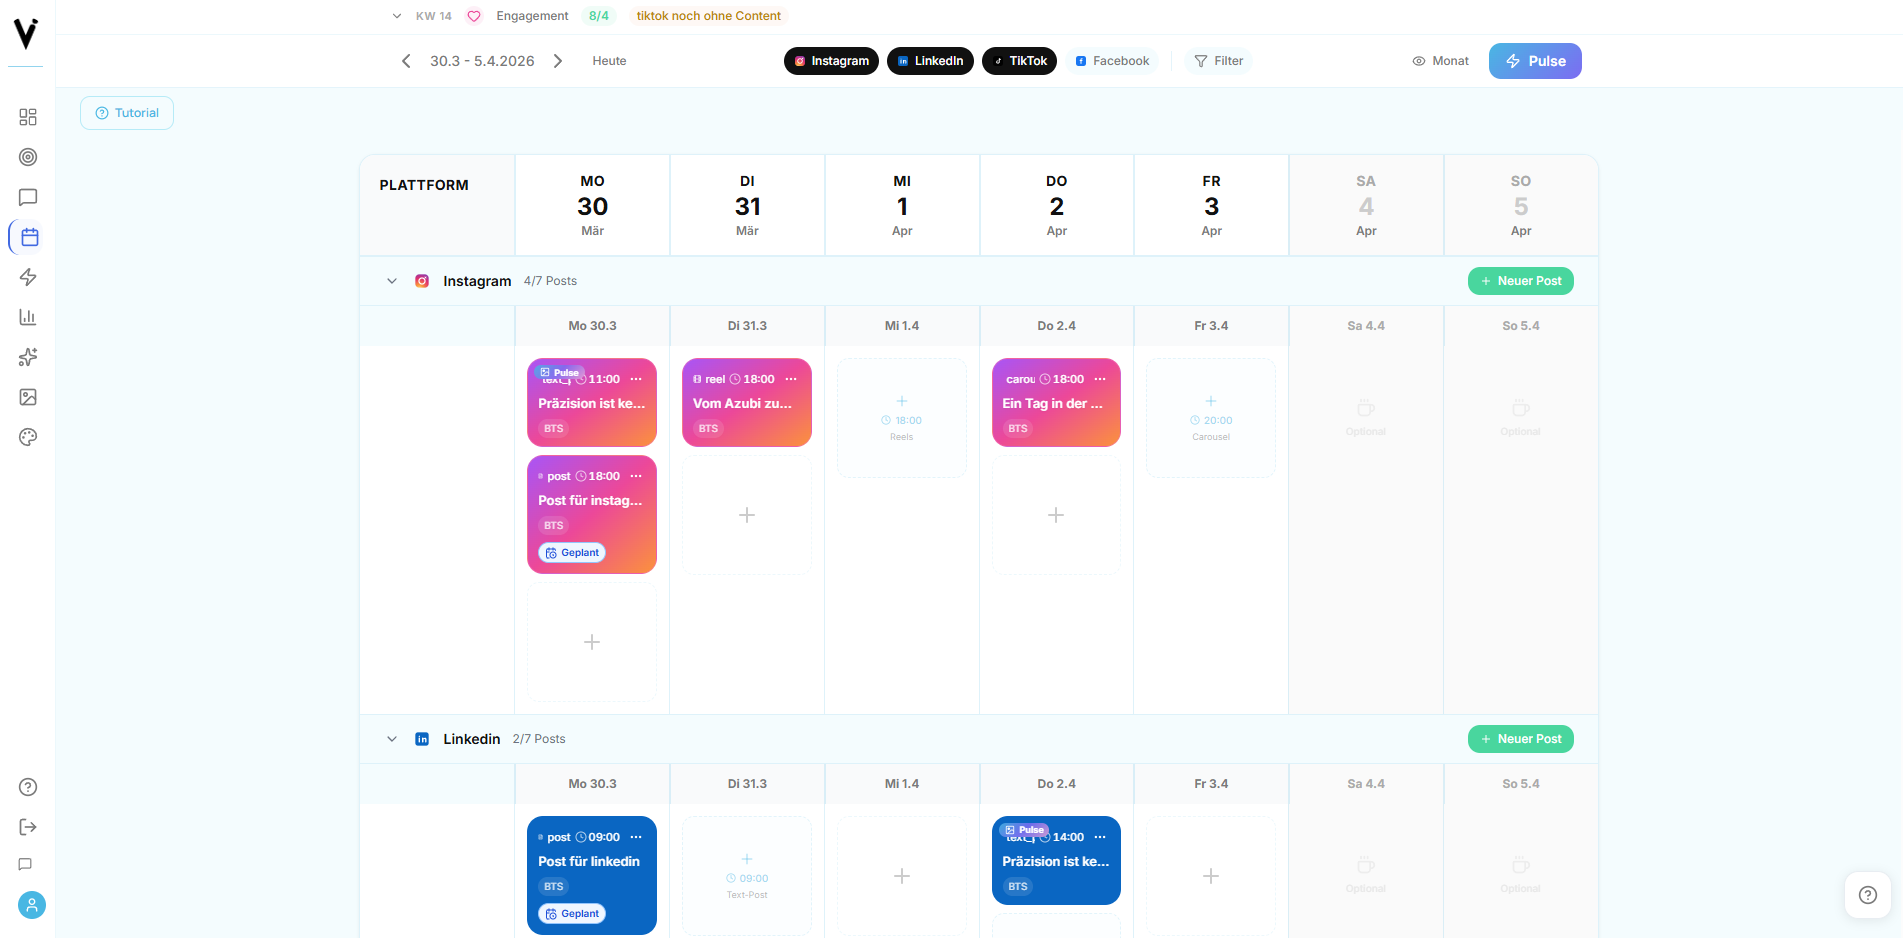Collapse the Instagram 4/7 Posts section

point(392,281)
